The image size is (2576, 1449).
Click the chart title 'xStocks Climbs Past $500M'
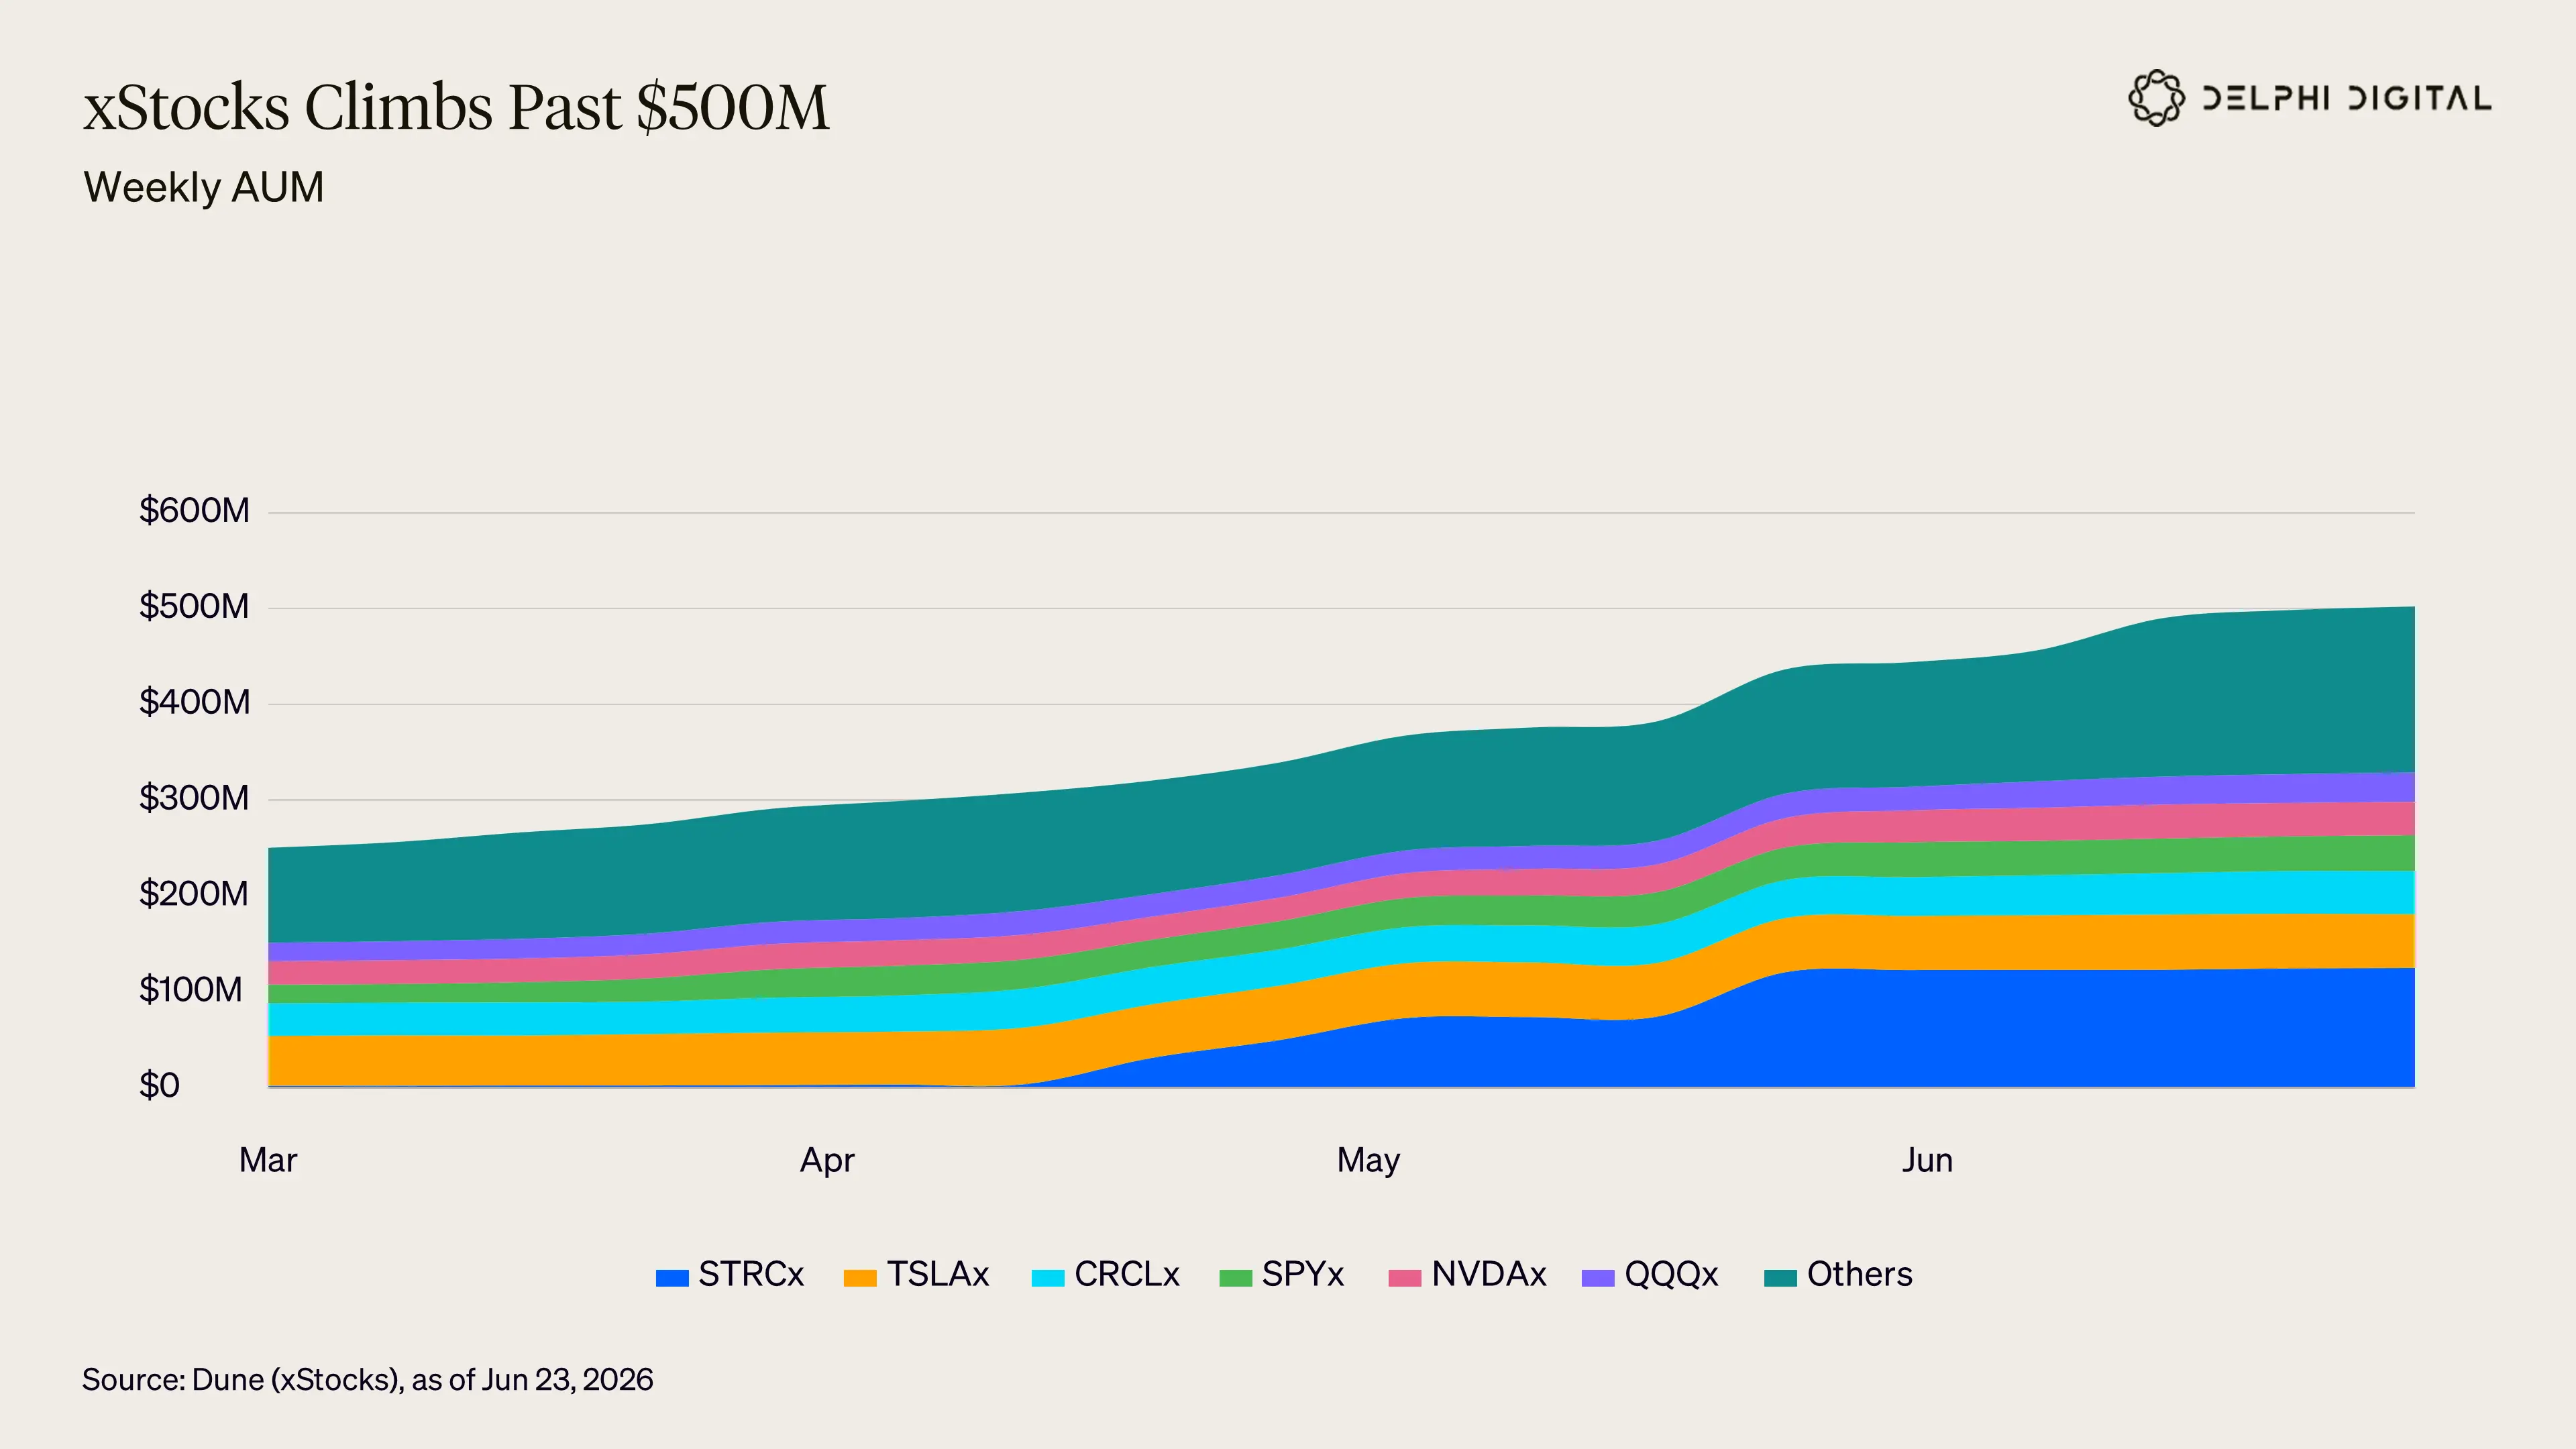[x=456, y=107]
